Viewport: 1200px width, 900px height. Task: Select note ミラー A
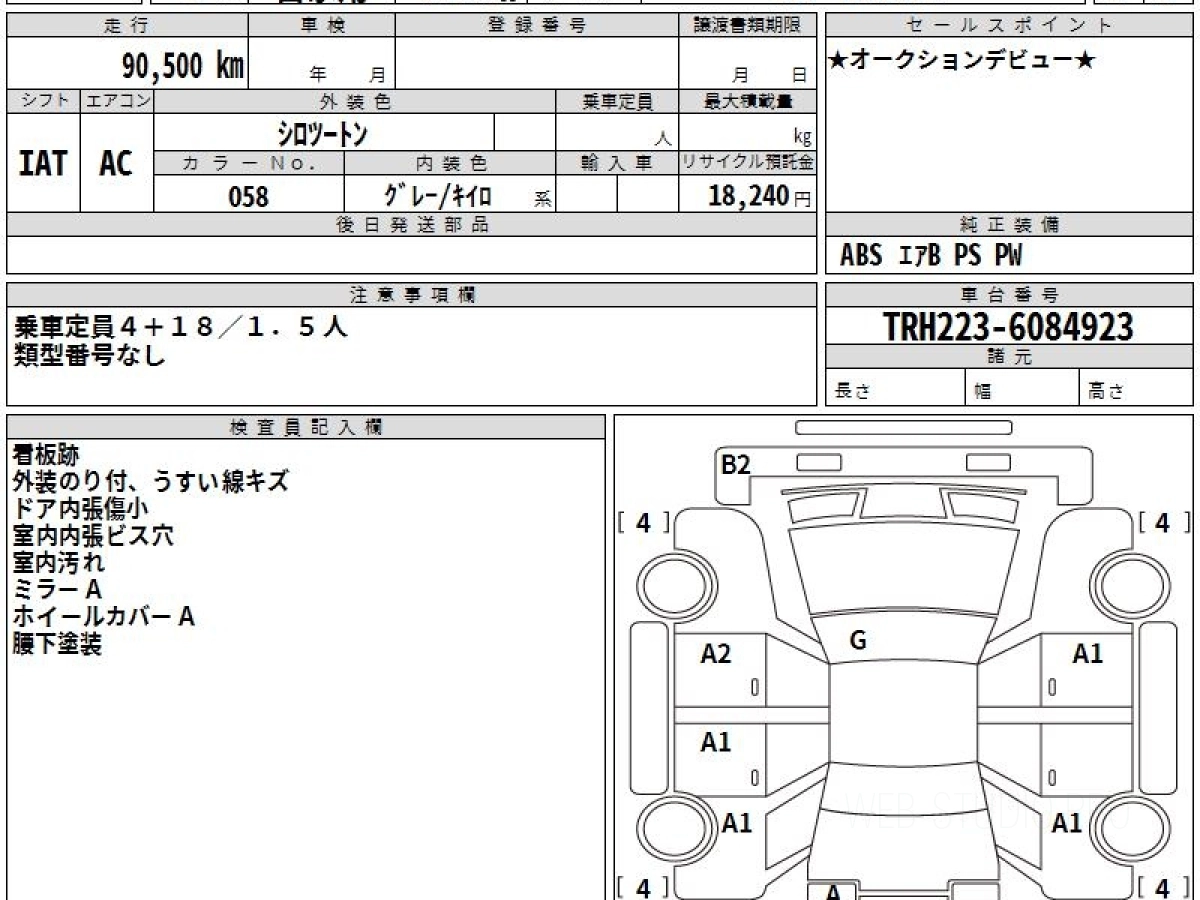(57, 589)
